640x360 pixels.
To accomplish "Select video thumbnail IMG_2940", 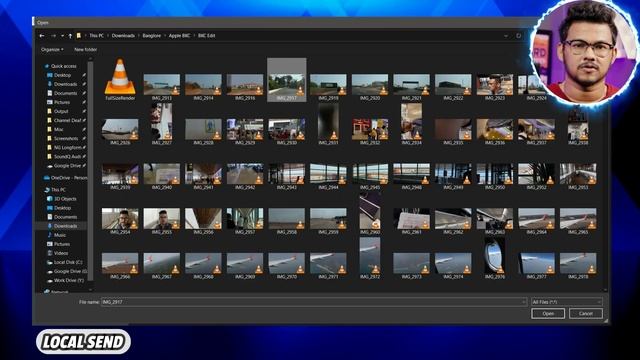I will pyautogui.click(x=162, y=177).
